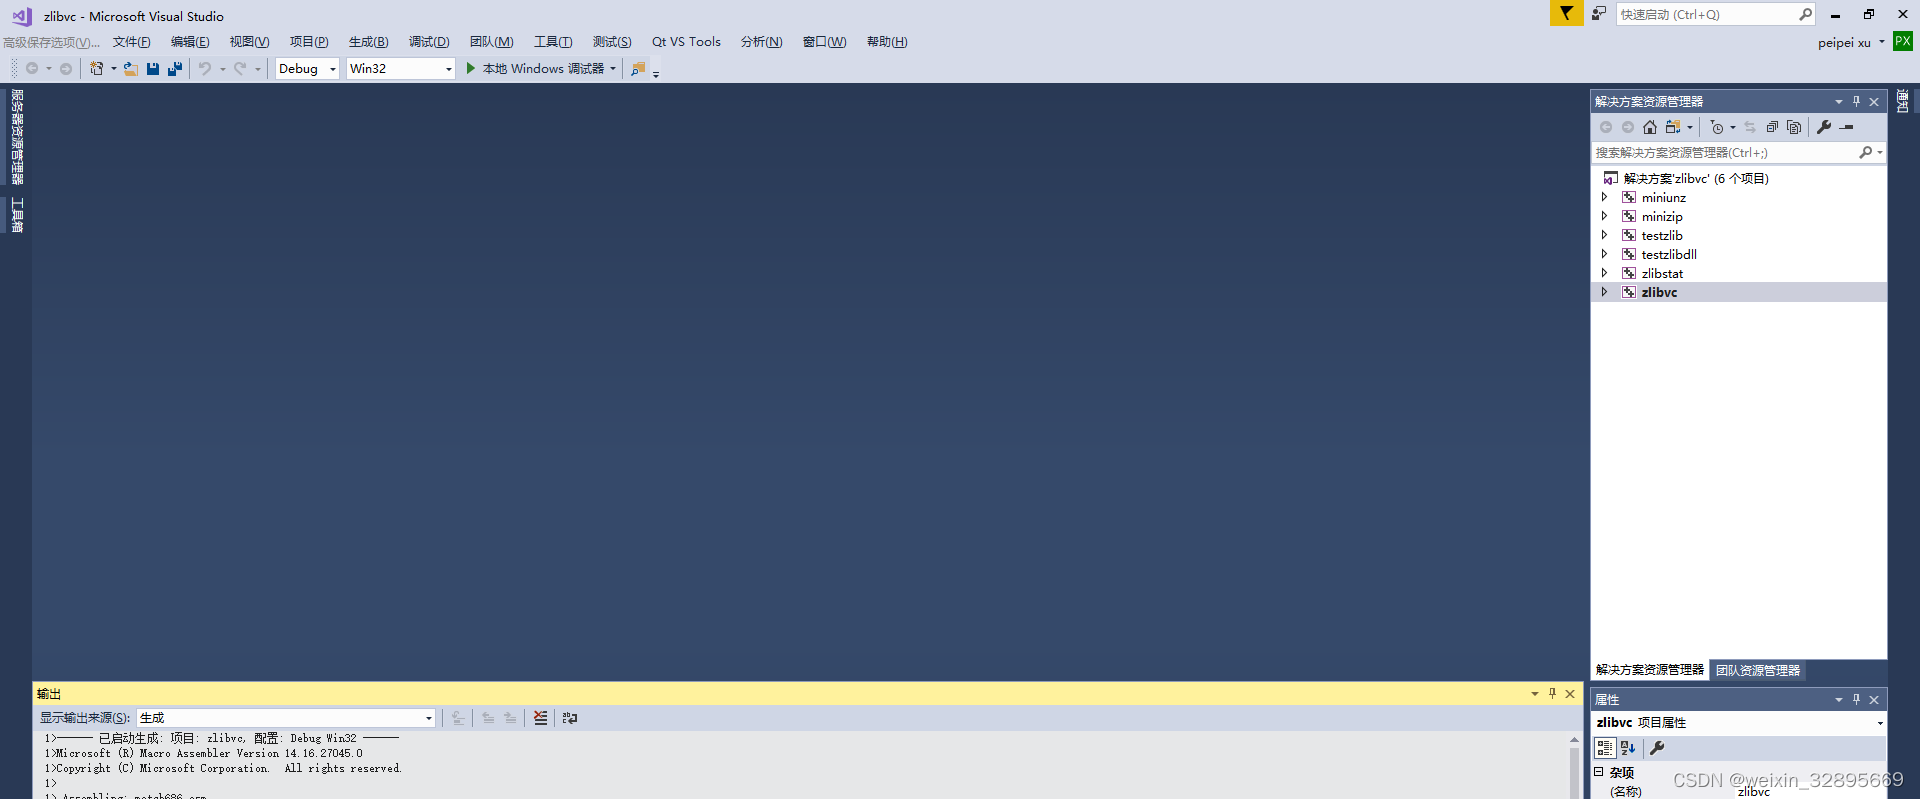Expand the testzlib project node

click(1605, 236)
